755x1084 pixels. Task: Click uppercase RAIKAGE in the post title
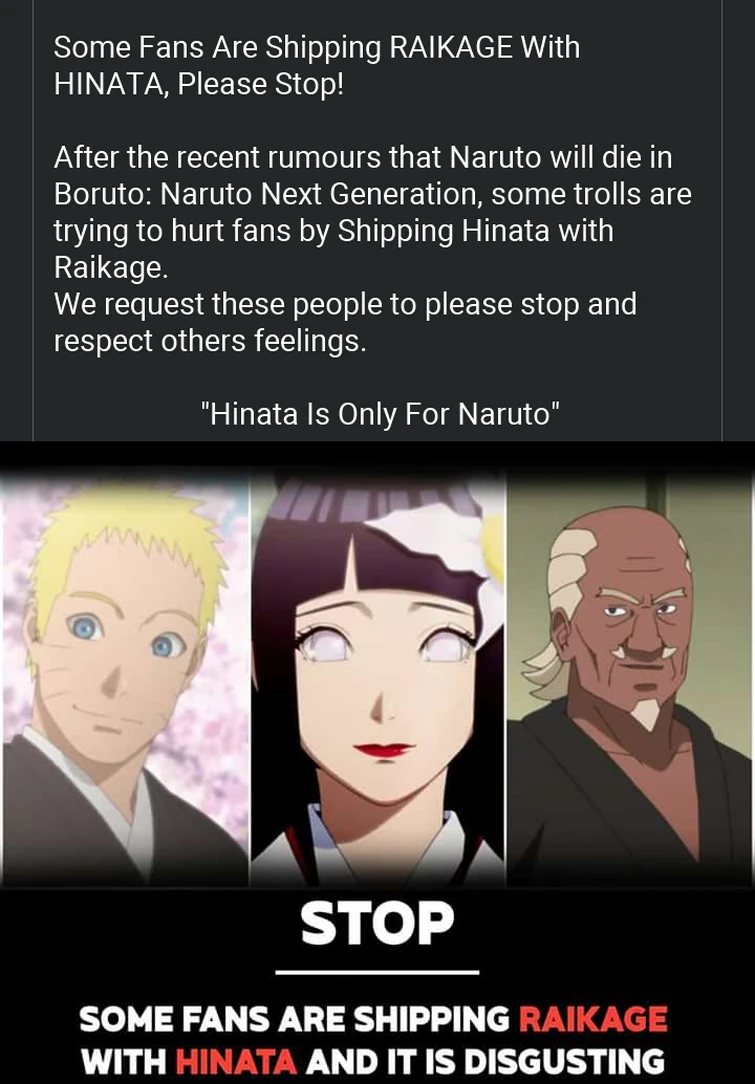[x=451, y=48]
